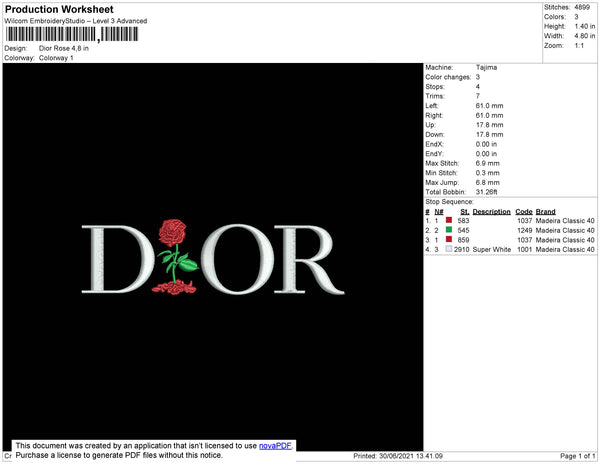
Task: Click Max Jump value '6.8 mm'
Action: [x=488, y=182]
